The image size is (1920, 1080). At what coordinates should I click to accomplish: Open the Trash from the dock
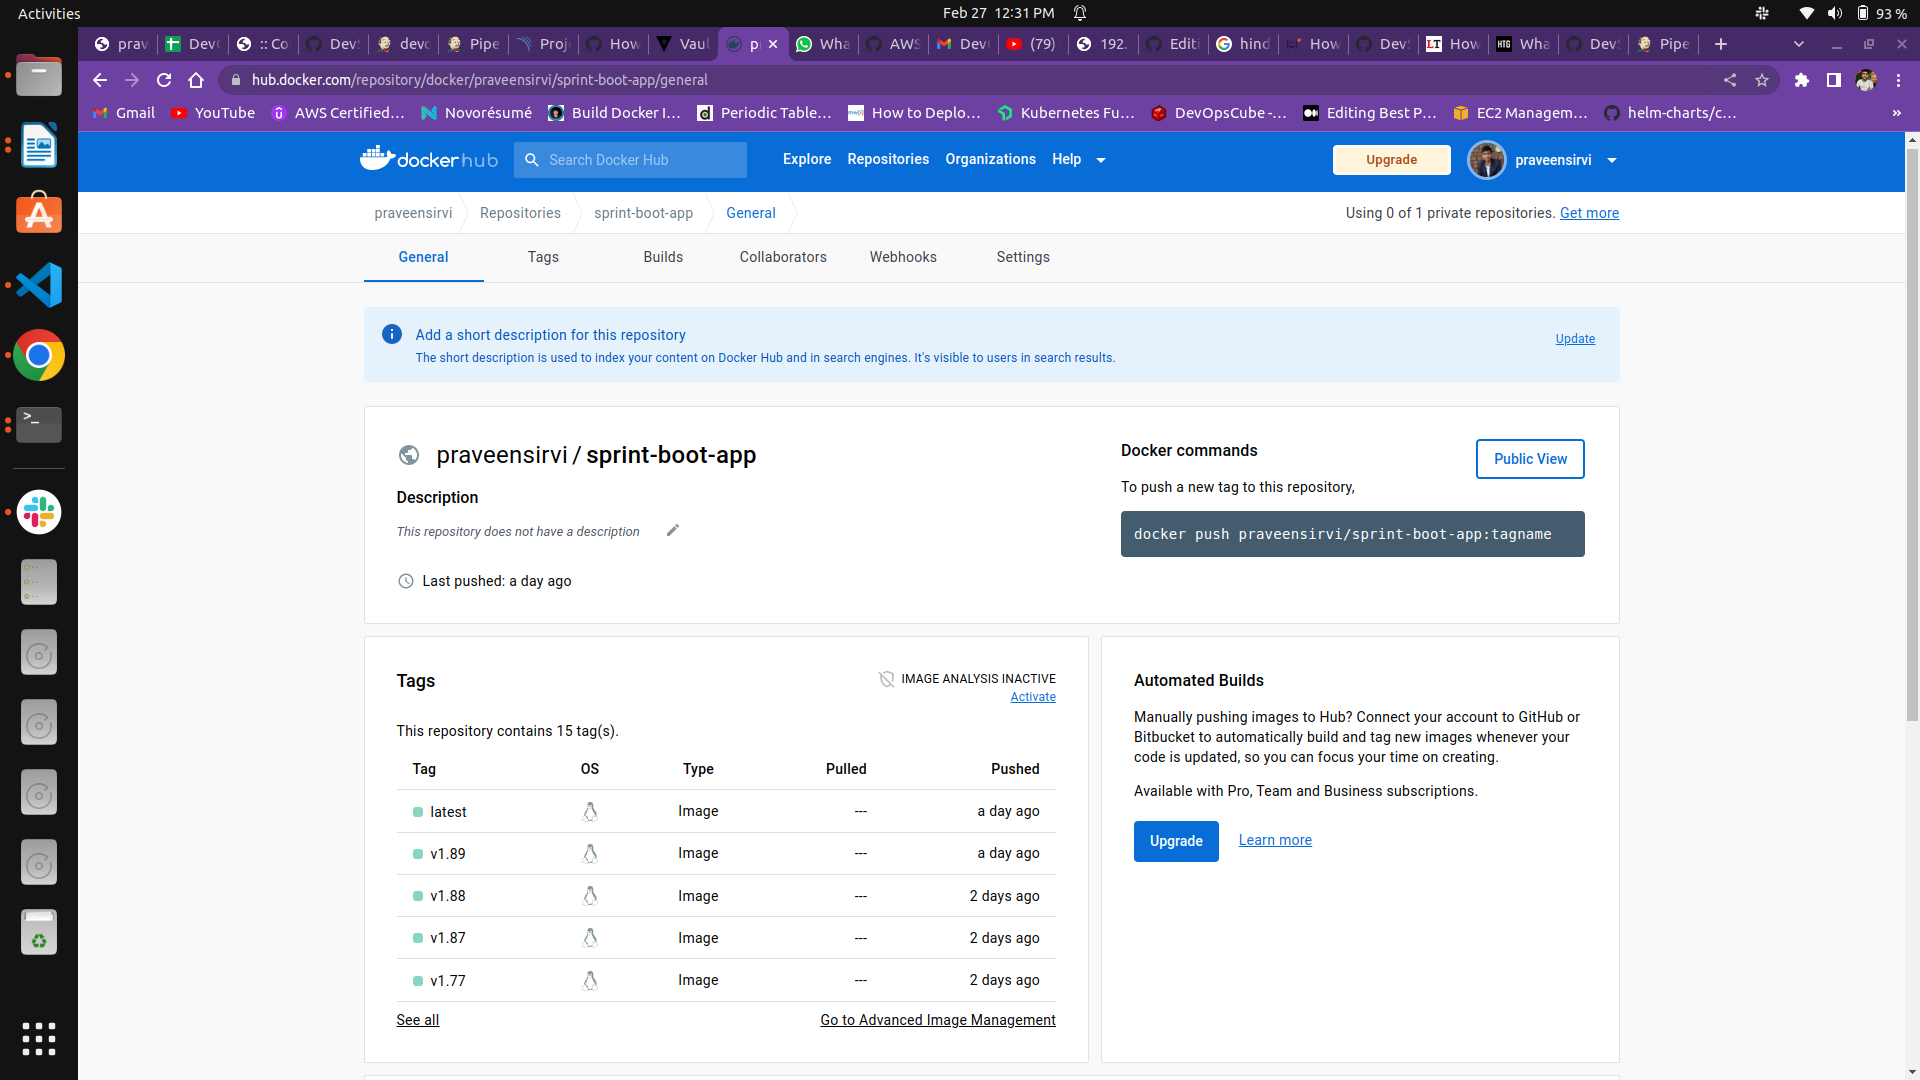click(x=39, y=932)
